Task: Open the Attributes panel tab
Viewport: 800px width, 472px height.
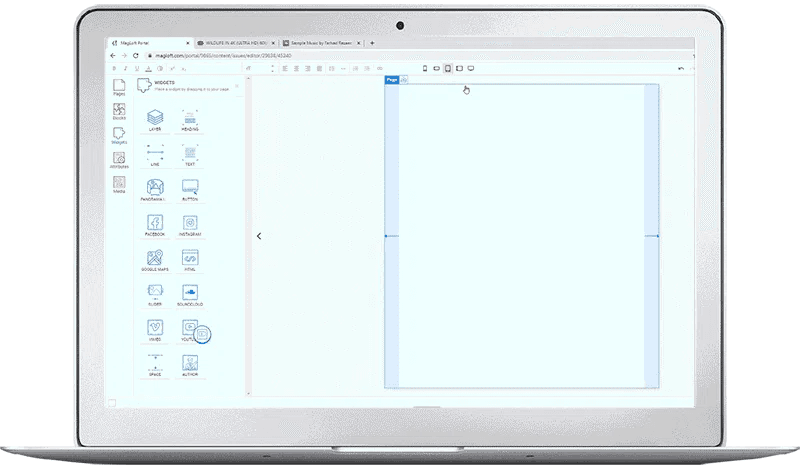Action: click(119, 160)
